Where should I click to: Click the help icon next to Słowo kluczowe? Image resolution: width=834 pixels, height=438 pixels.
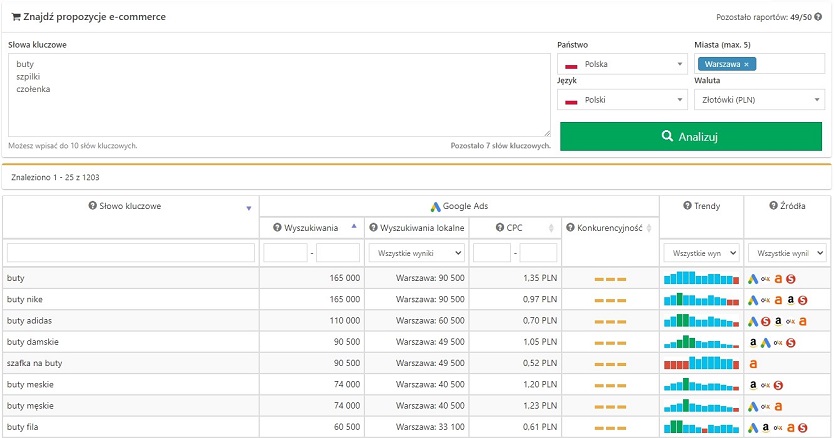(x=93, y=206)
